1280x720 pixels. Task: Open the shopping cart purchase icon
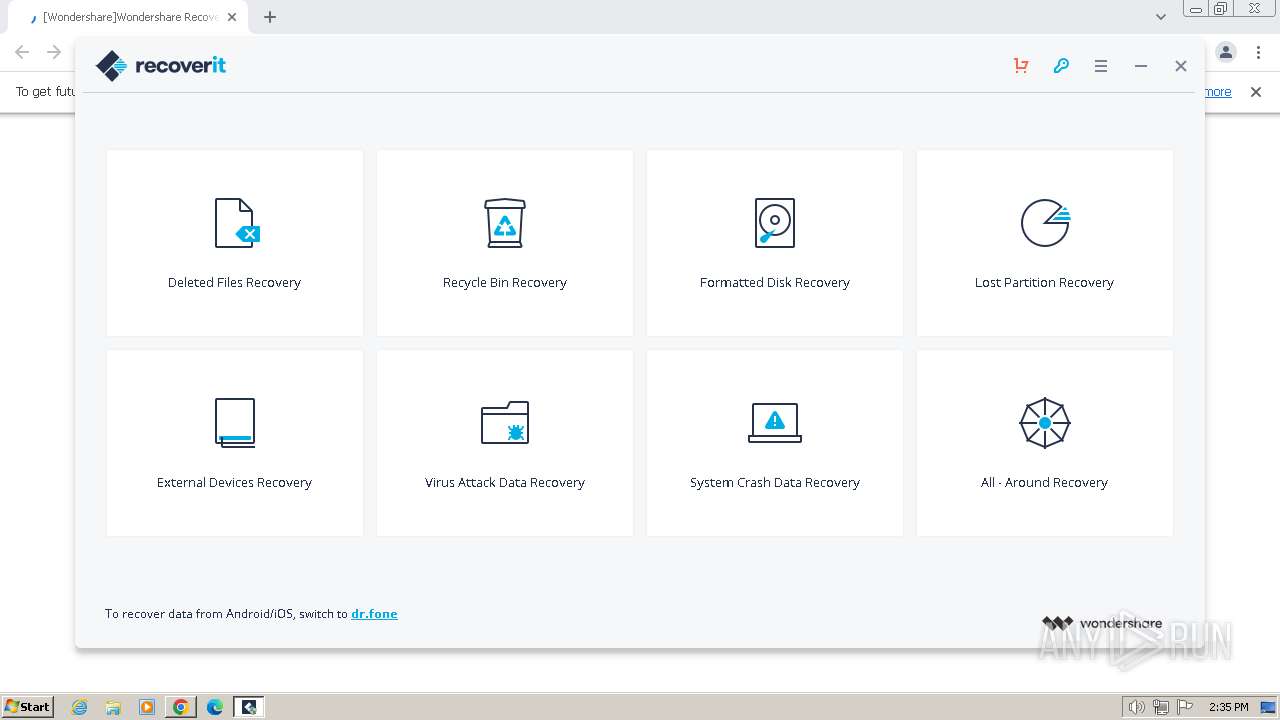pyautogui.click(x=1021, y=66)
